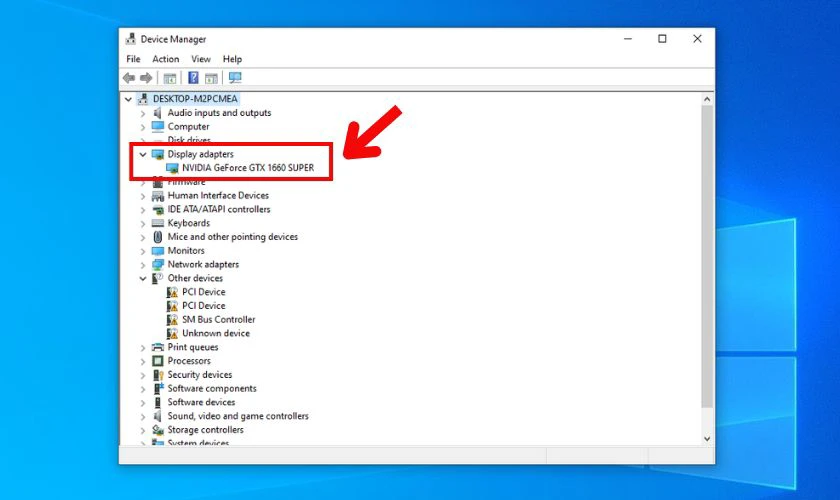
Task: Click the SM Bus Controller warning icon
Action: point(172,320)
